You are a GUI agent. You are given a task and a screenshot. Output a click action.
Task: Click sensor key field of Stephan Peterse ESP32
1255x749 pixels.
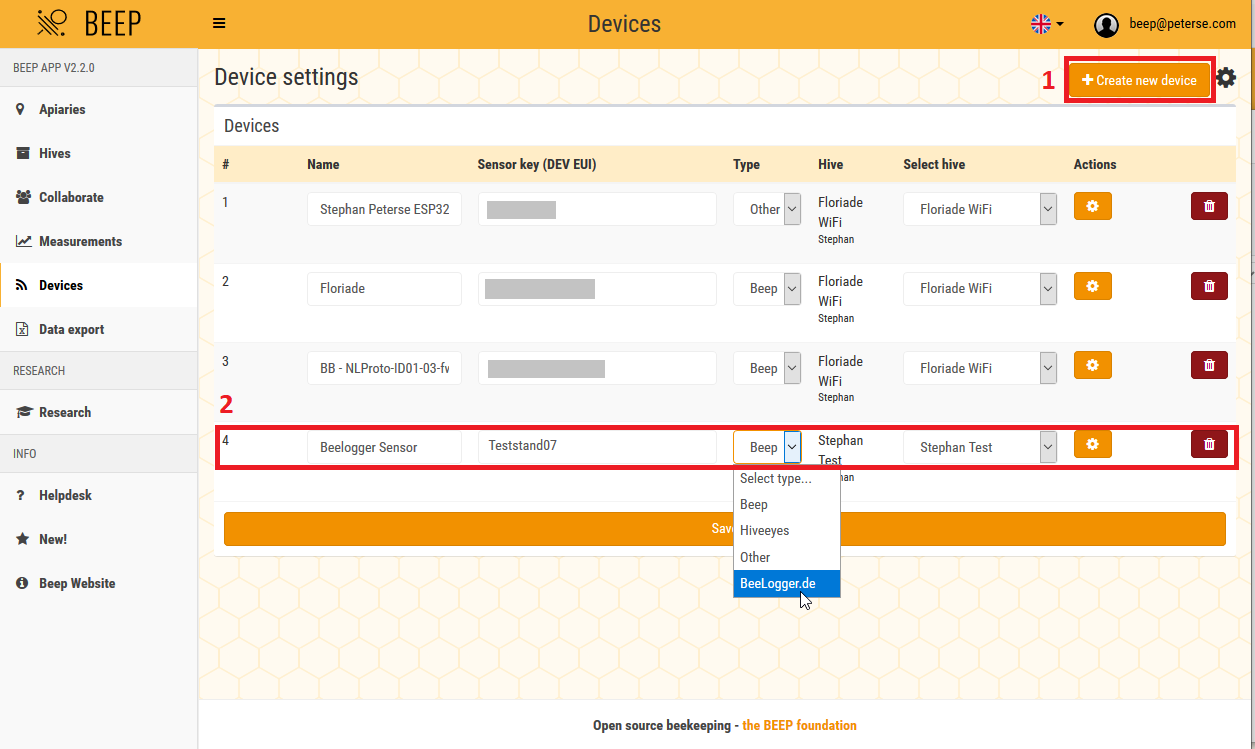[597, 209]
